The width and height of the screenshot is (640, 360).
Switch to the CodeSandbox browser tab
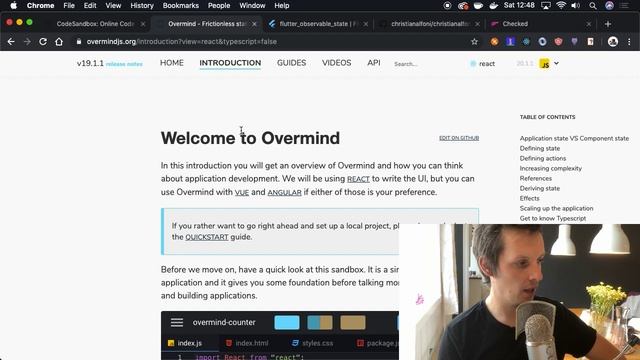[x=96, y=24]
